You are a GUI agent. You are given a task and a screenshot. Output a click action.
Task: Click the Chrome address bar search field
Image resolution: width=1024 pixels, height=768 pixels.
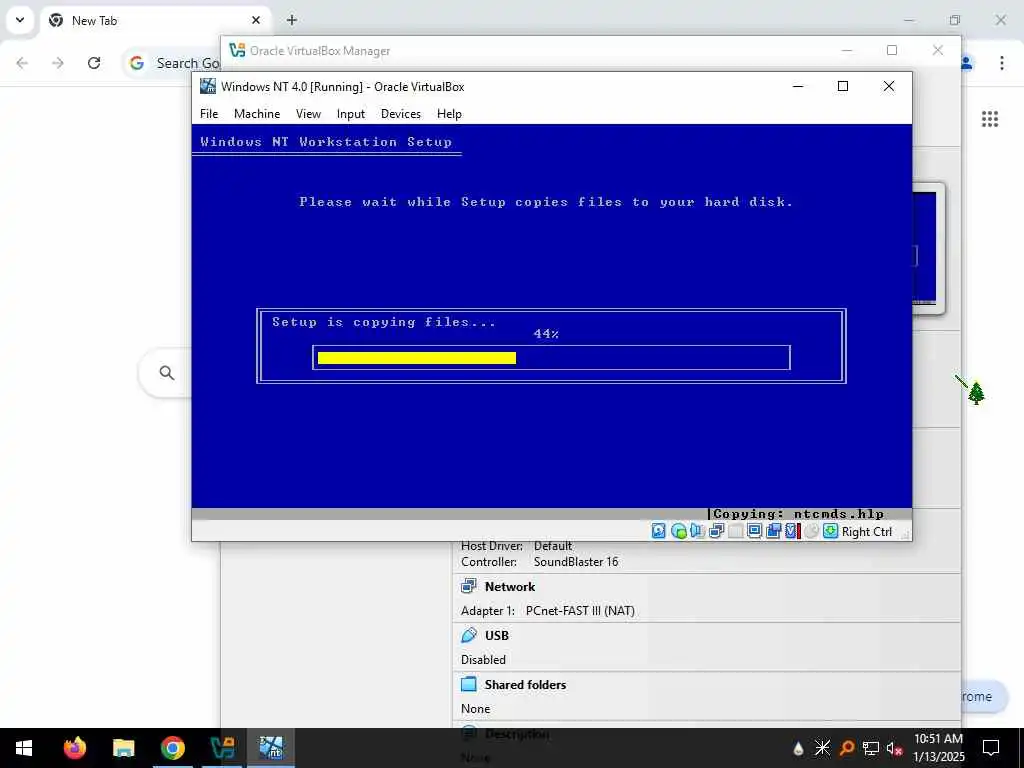172,63
